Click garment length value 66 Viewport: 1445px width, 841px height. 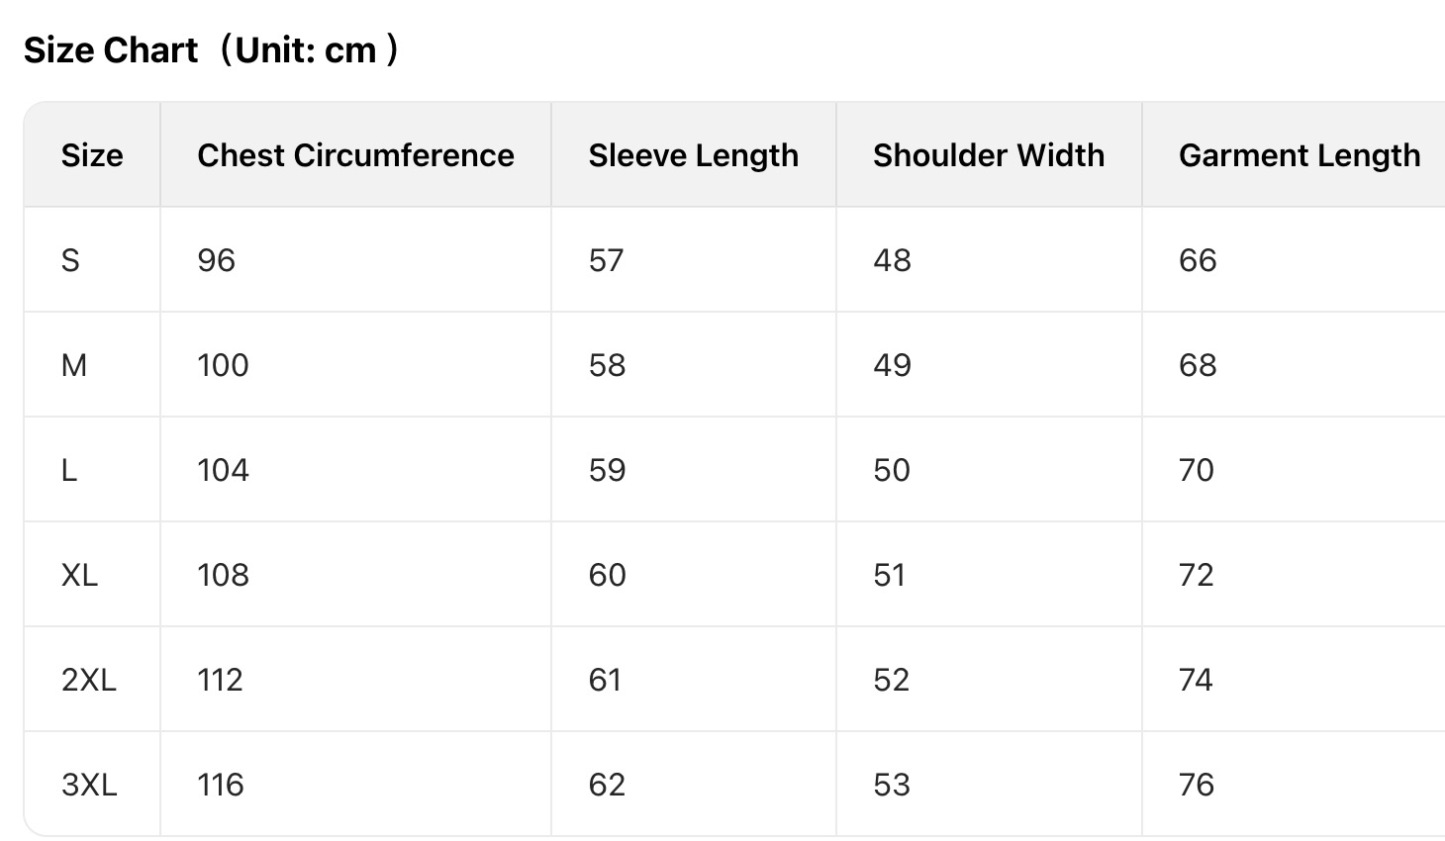click(1197, 260)
